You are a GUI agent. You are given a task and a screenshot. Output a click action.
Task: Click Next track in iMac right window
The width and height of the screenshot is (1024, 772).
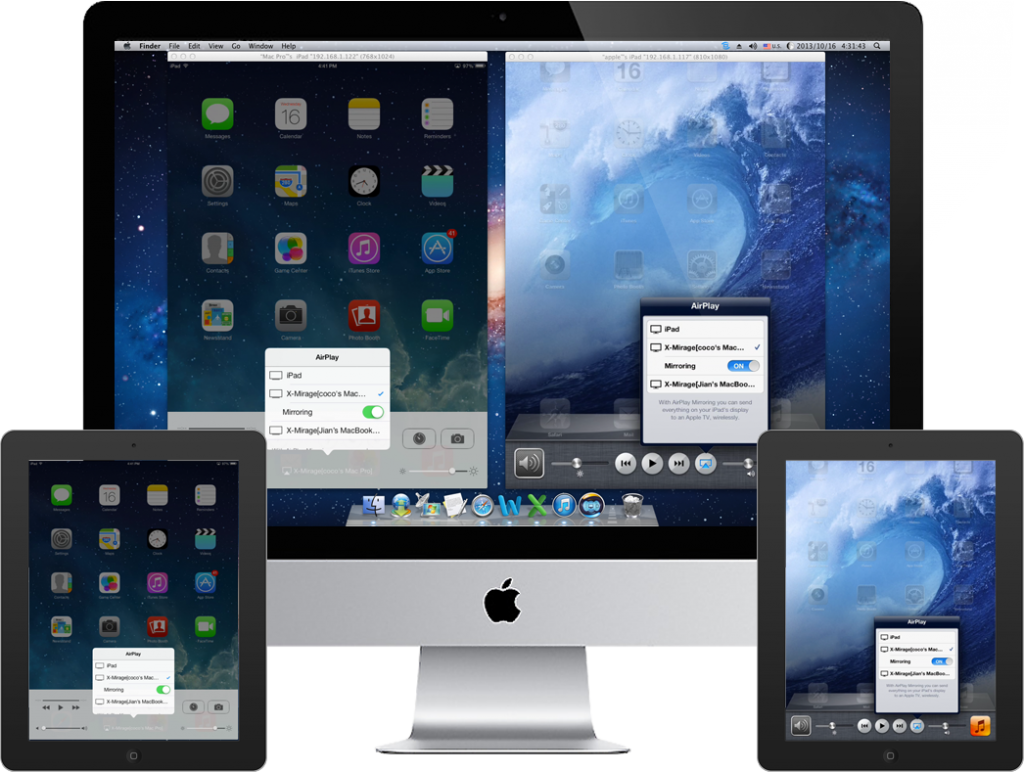(x=679, y=464)
